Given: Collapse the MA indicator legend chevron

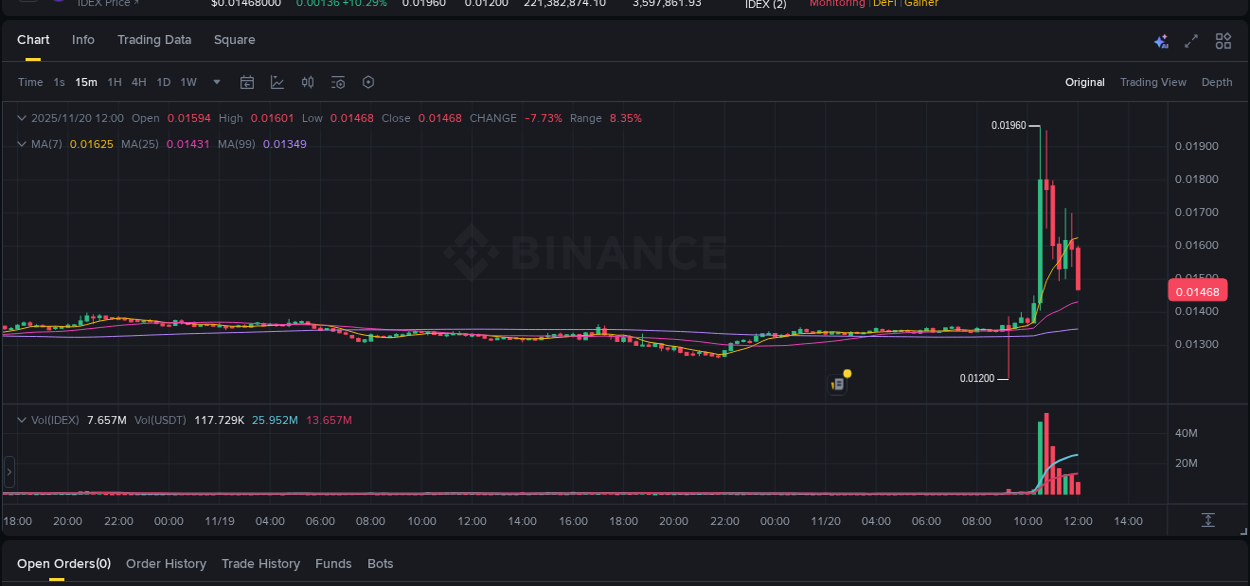Looking at the screenshot, I should (20, 144).
